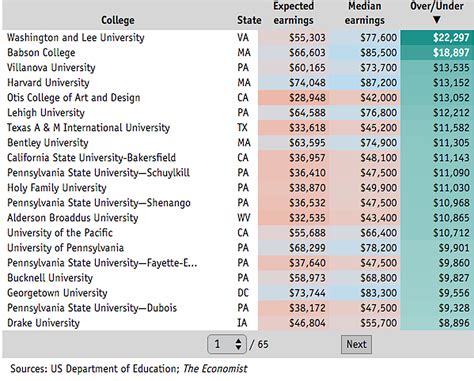
Task: Sort by State column header
Action: click(x=249, y=20)
